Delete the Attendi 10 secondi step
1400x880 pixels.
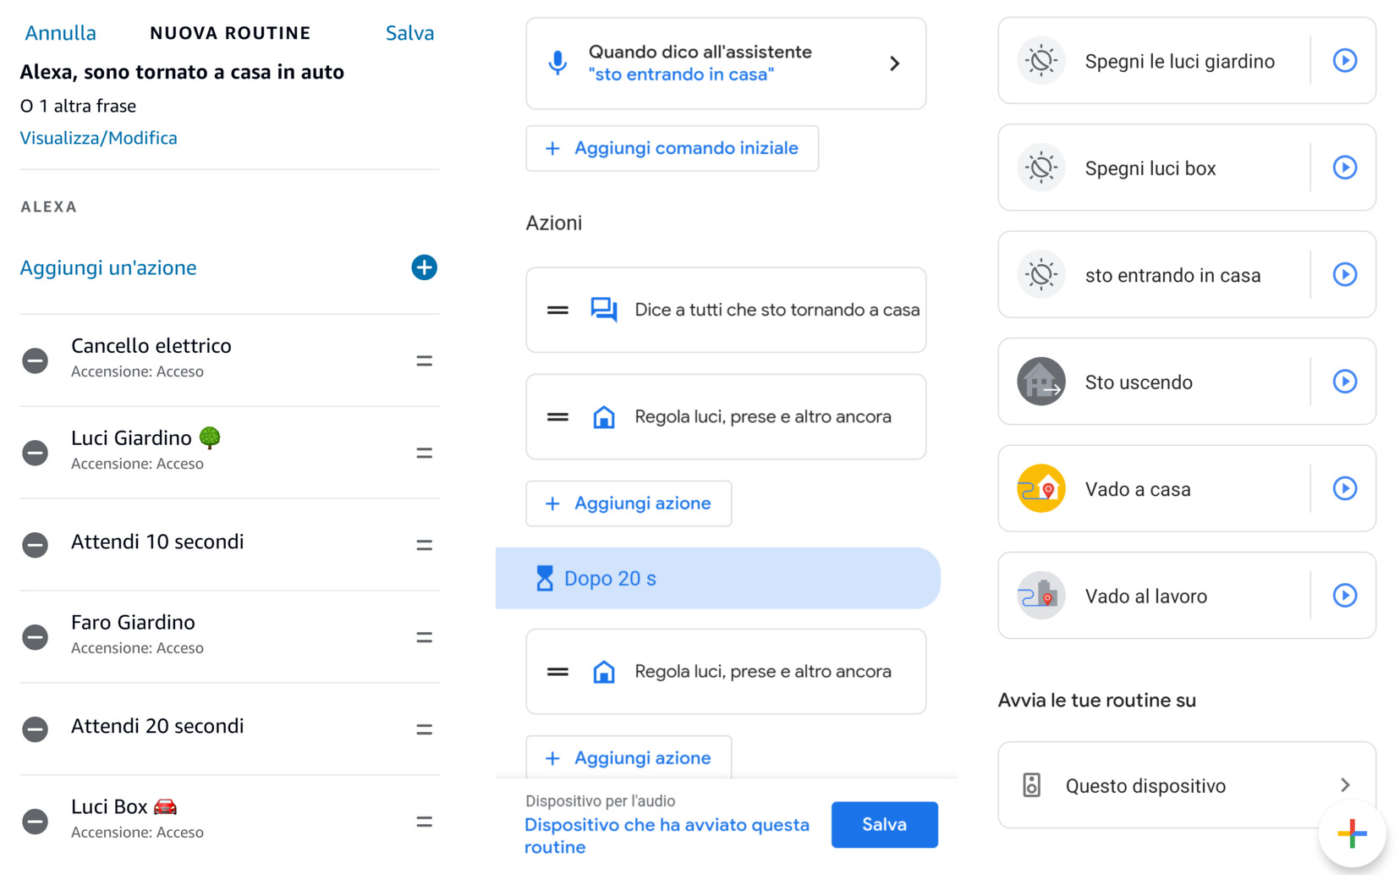coord(35,545)
